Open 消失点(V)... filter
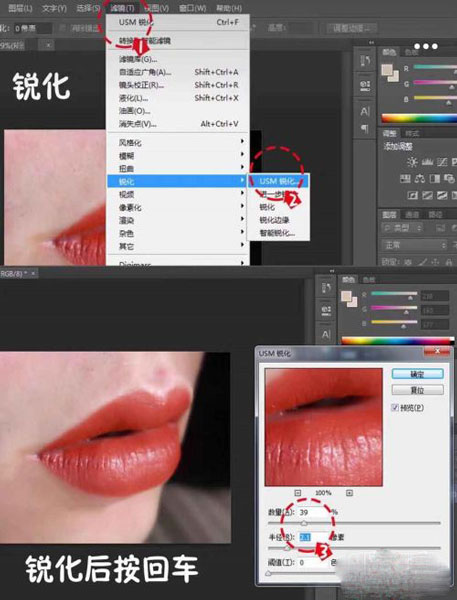 178,124
